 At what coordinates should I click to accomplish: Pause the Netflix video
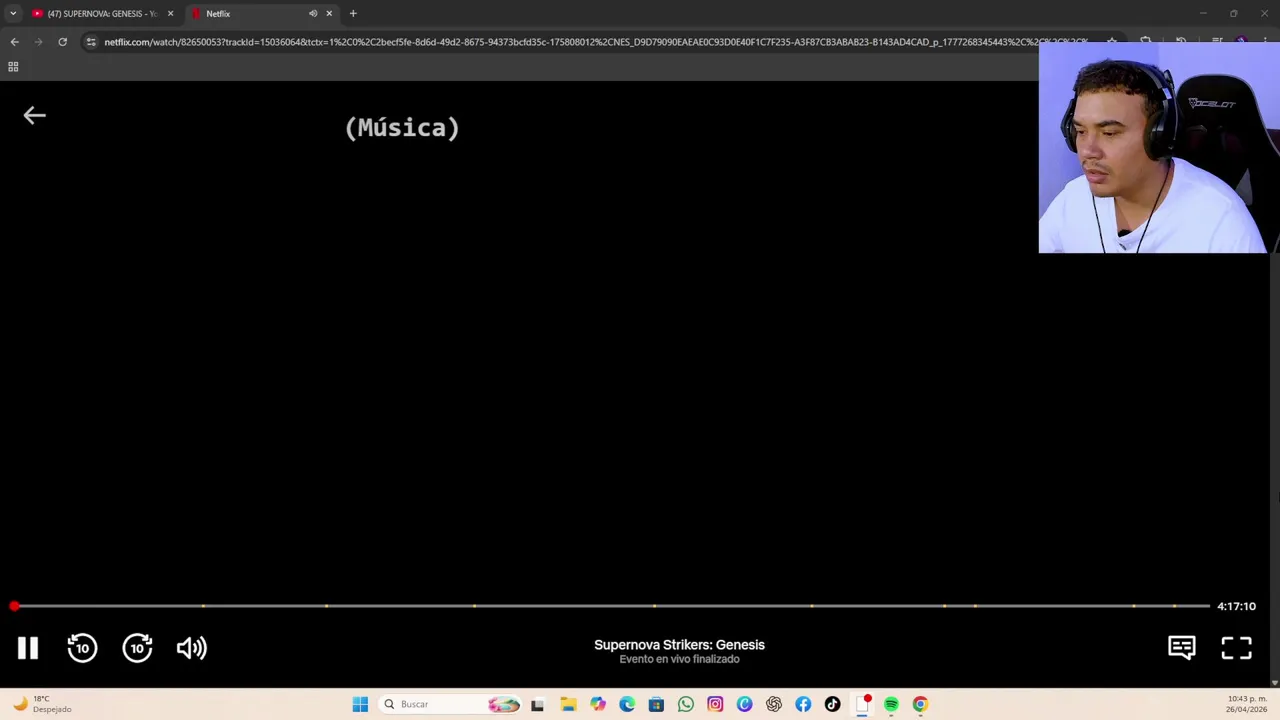28,648
